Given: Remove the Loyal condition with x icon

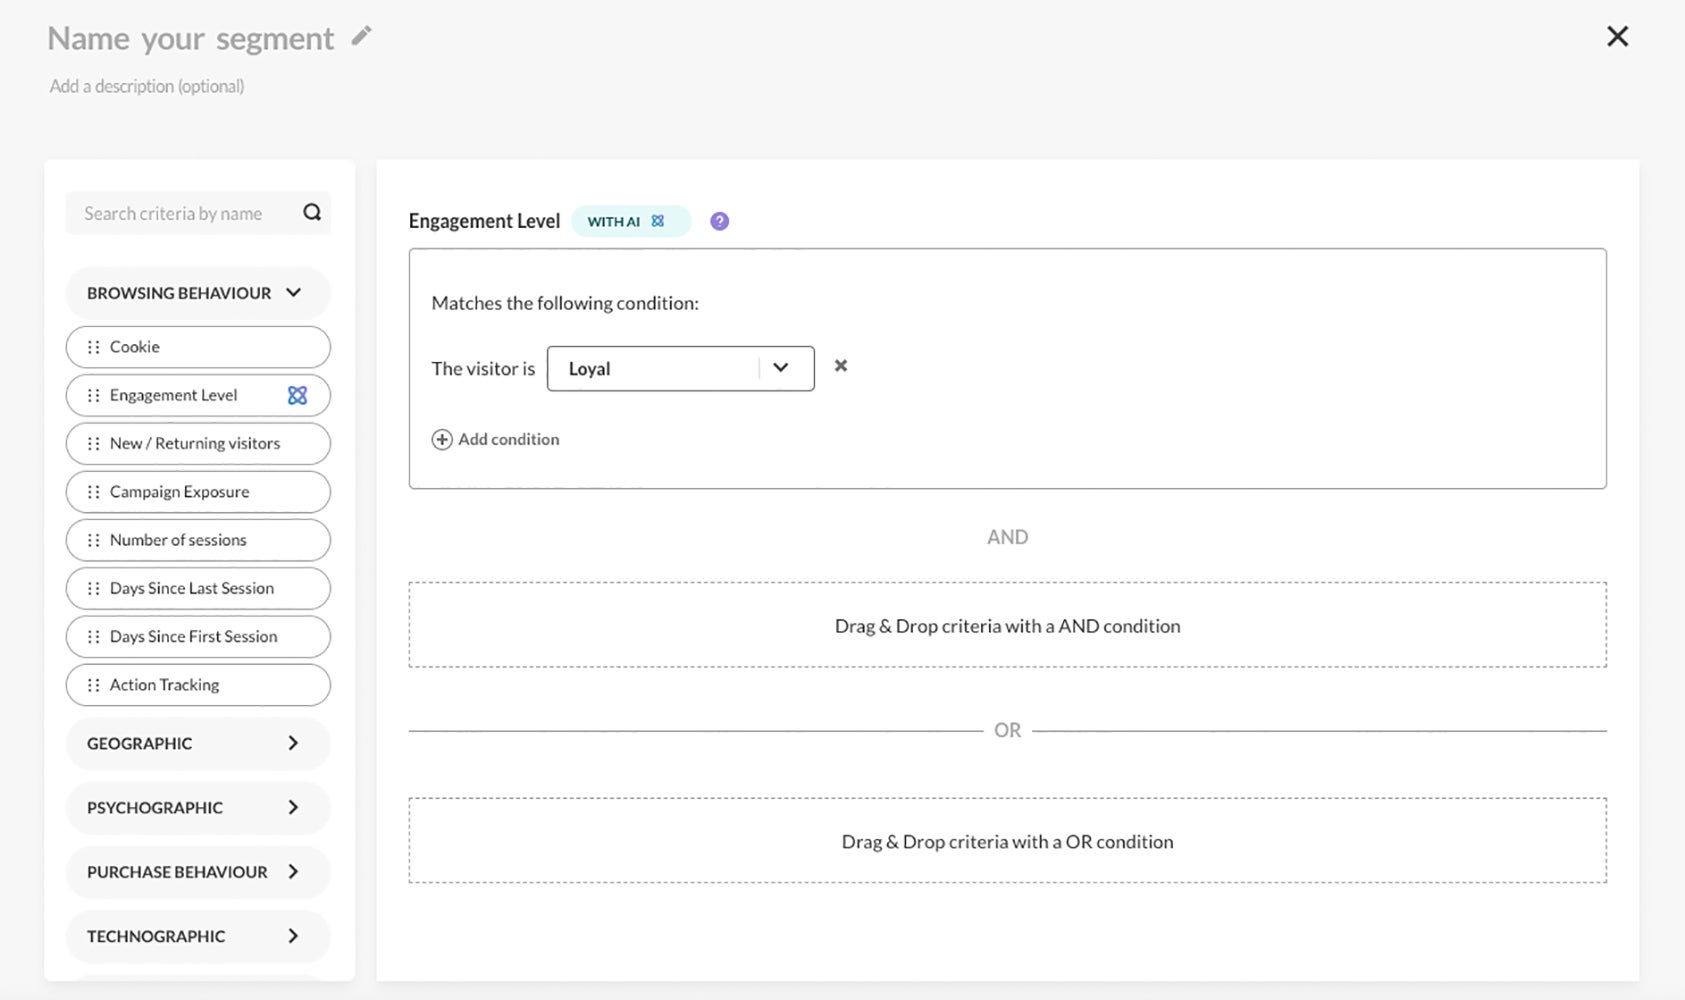Looking at the screenshot, I should 841,366.
